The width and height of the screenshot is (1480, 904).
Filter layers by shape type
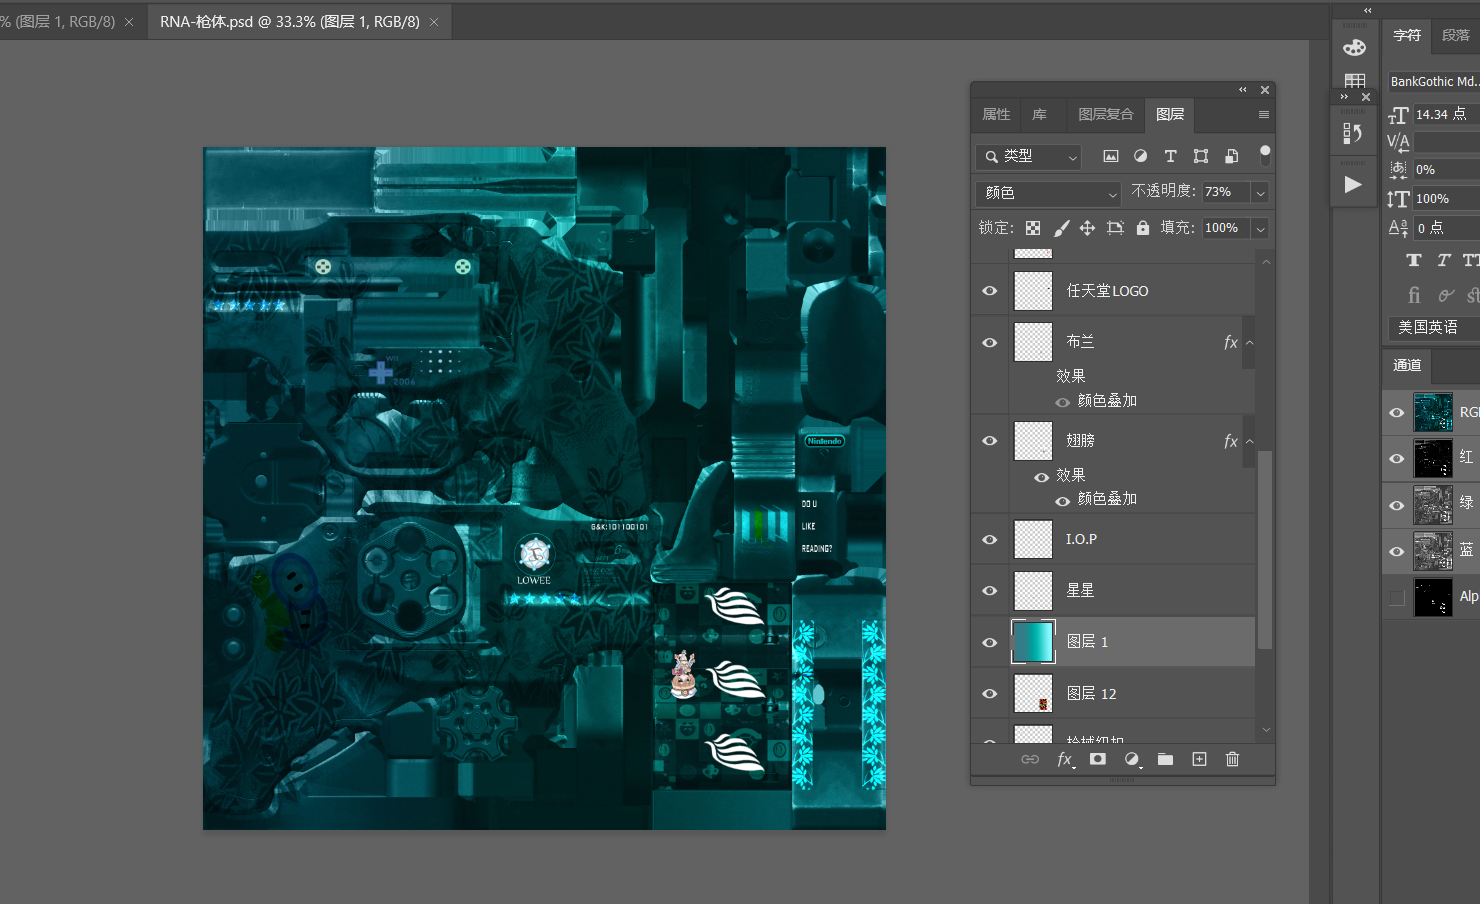pos(1201,156)
